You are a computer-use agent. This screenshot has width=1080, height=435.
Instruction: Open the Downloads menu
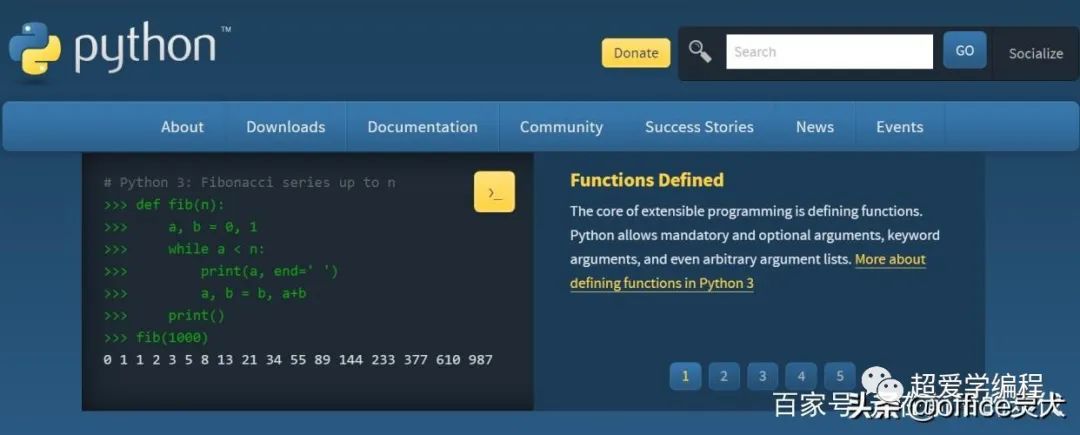point(286,127)
